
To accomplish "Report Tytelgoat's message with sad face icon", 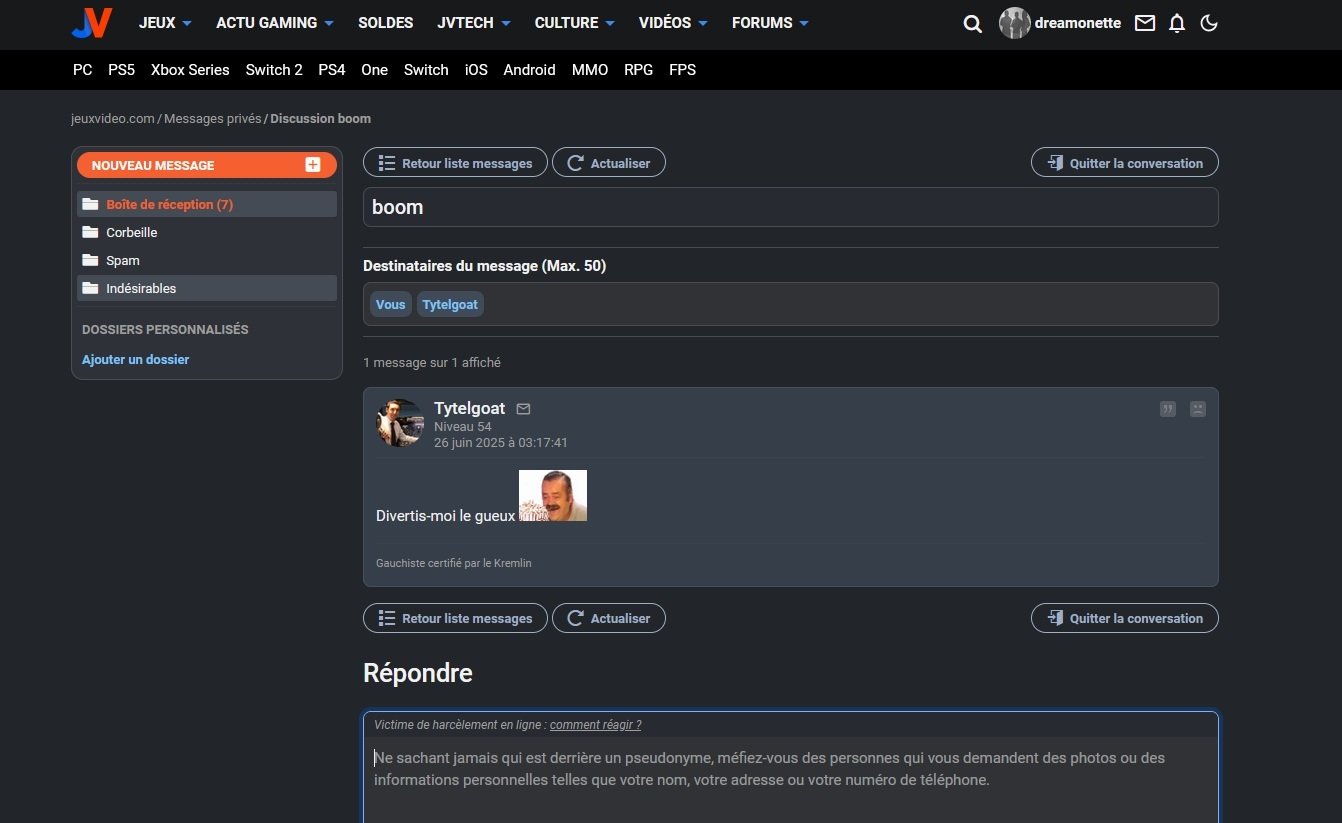I will pos(1197,409).
